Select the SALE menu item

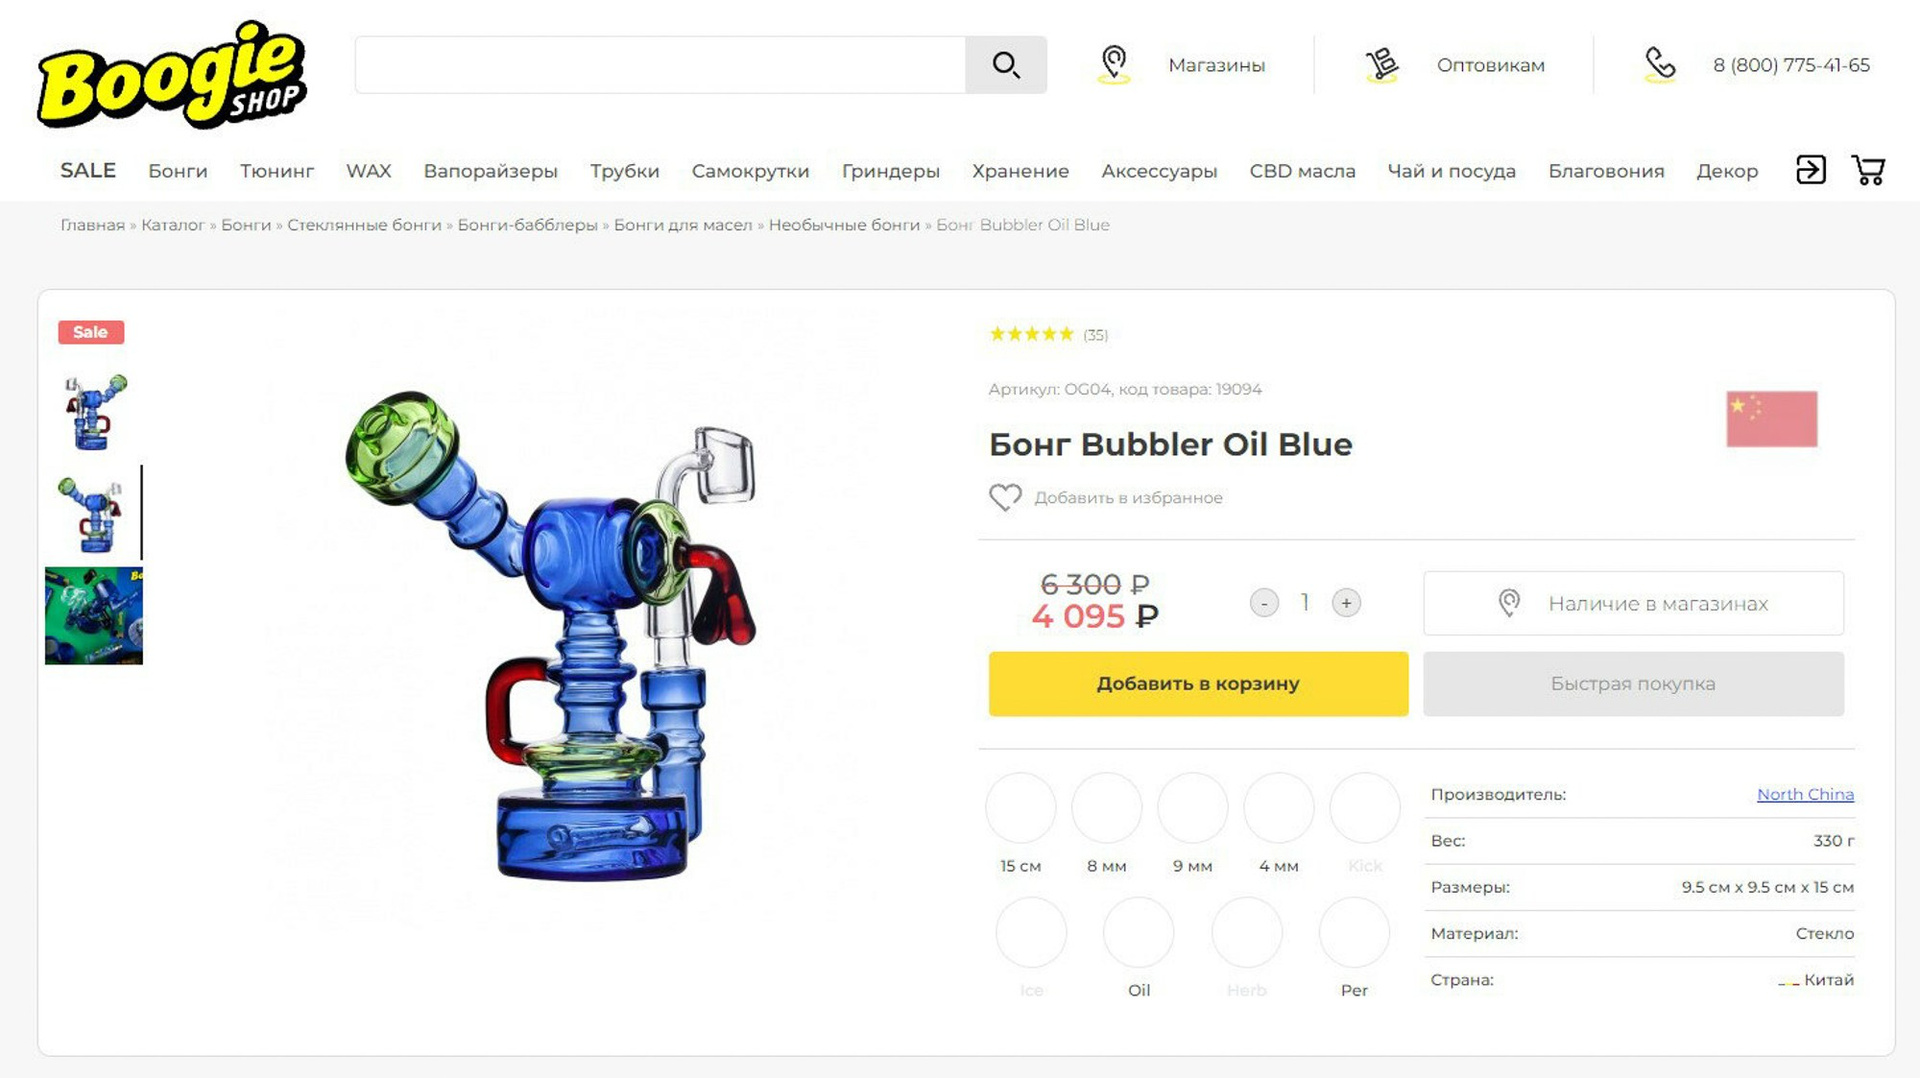(x=88, y=170)
